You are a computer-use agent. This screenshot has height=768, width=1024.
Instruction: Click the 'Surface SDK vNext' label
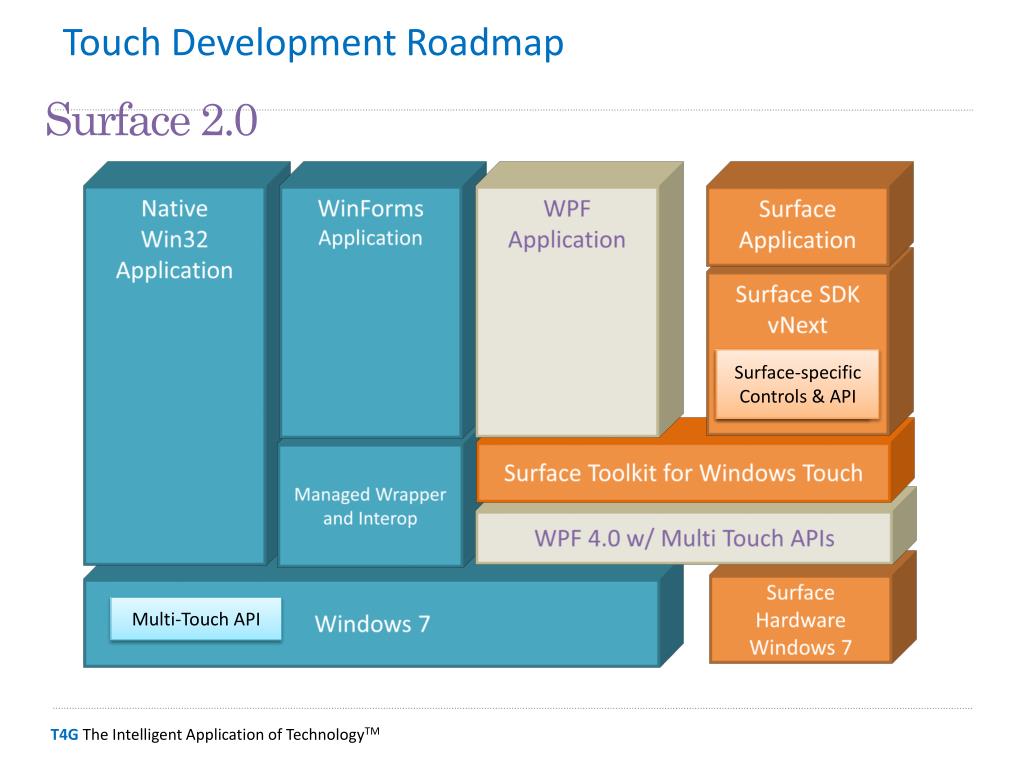(x=797, y=310)
